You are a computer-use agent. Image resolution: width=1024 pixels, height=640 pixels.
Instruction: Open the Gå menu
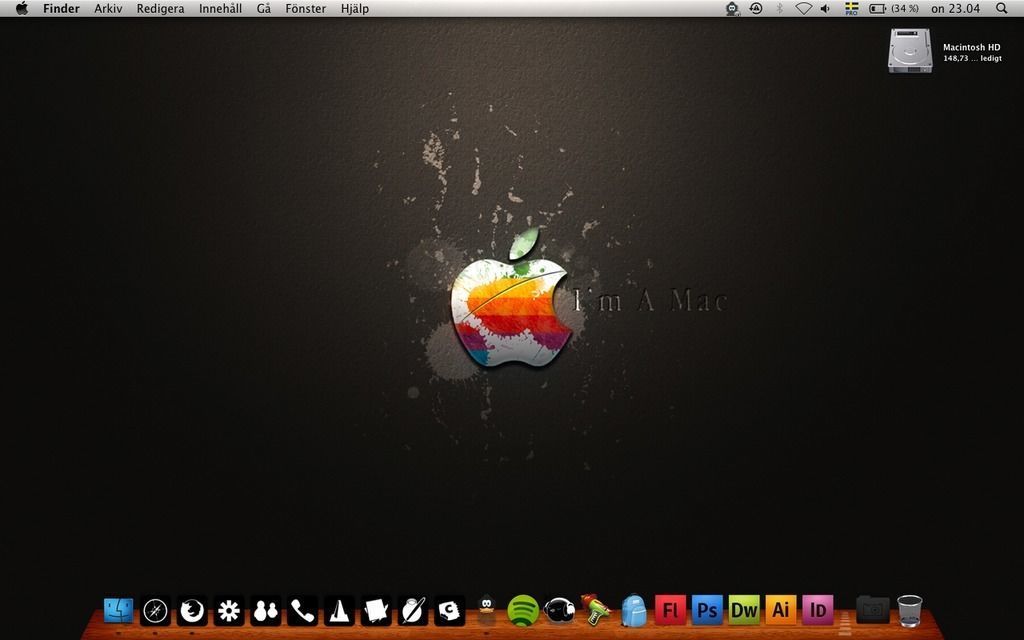pos(264,8)
